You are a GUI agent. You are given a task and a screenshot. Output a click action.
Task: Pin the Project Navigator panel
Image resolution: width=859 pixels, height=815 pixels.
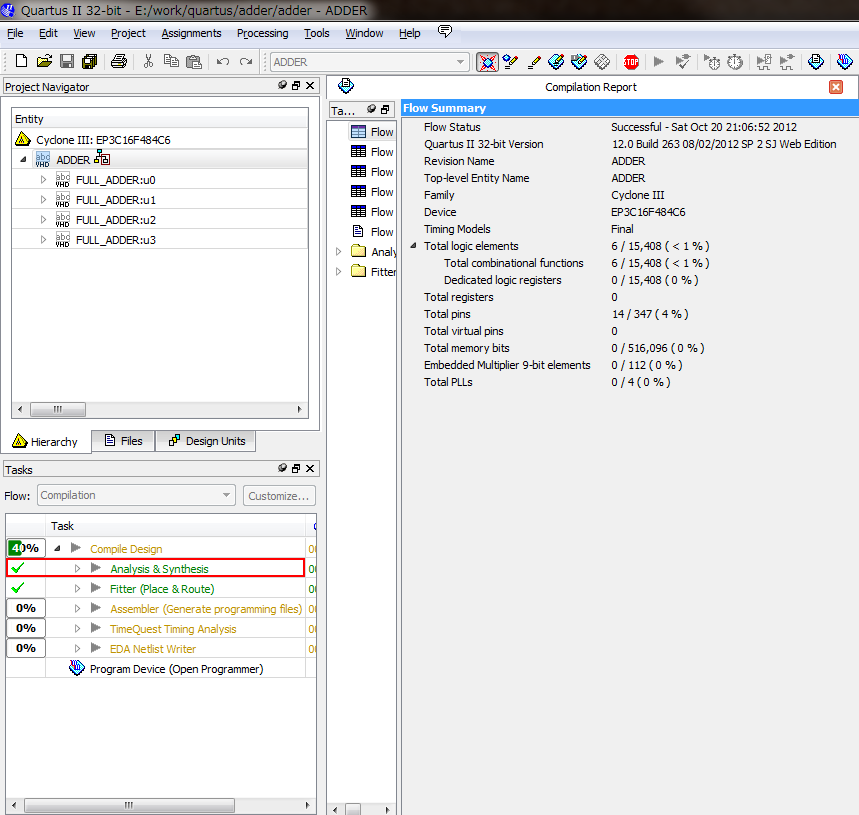tap(282, 85)
